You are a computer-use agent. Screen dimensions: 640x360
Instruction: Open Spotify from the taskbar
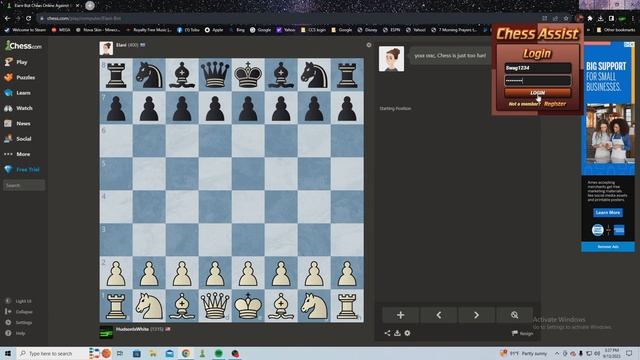click(x=219, y=353)
